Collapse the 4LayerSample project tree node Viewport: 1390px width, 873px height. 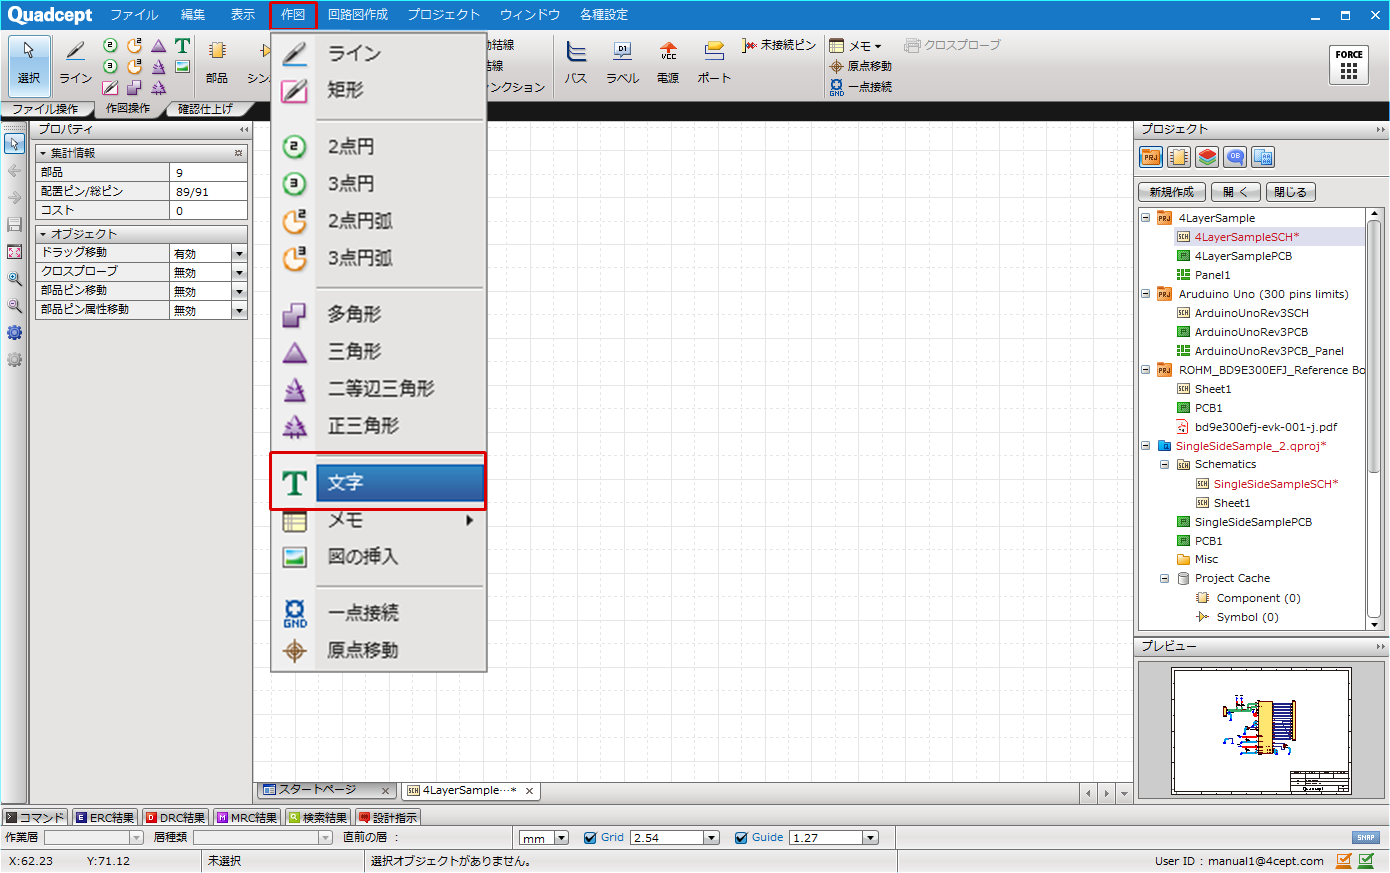tap(1146, 218)
